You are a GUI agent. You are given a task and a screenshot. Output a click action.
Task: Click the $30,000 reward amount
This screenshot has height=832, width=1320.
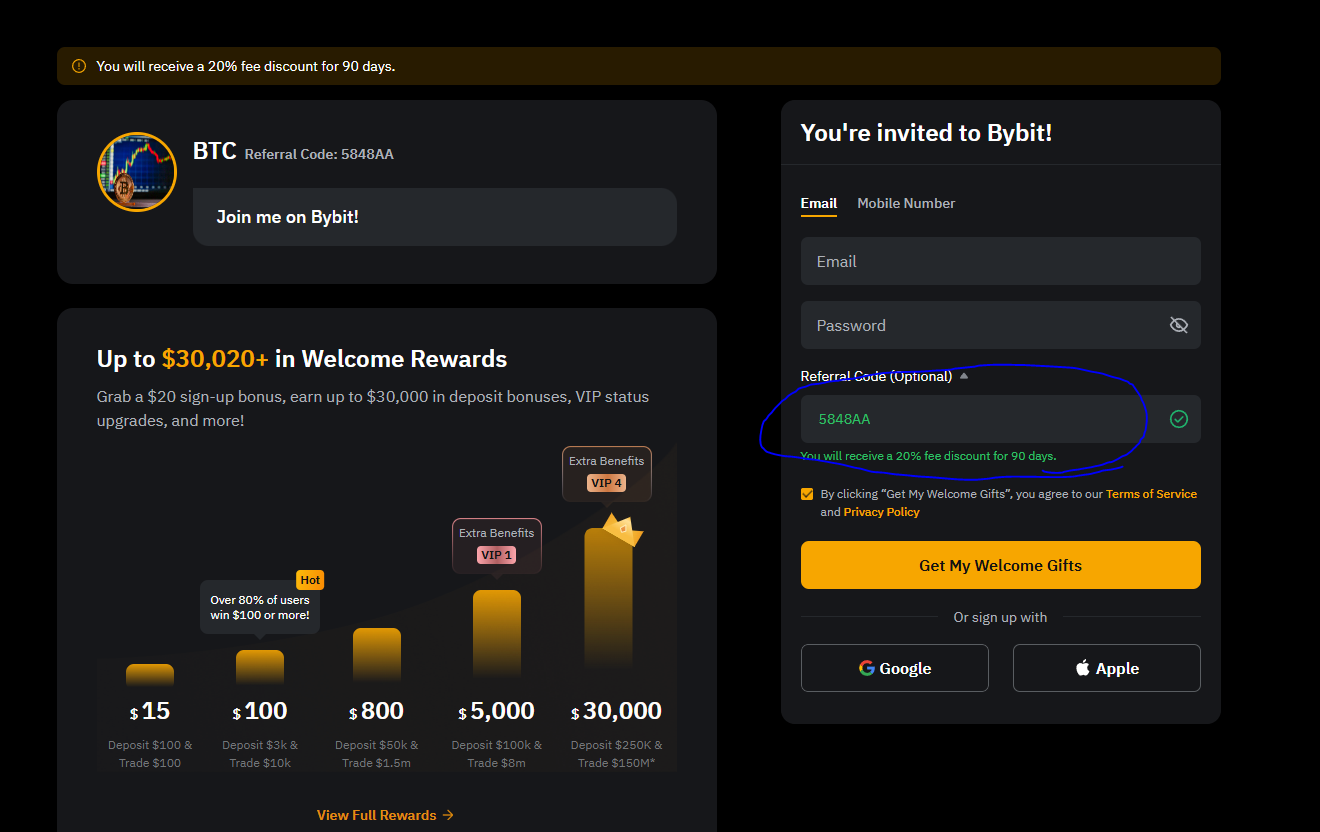616,711
